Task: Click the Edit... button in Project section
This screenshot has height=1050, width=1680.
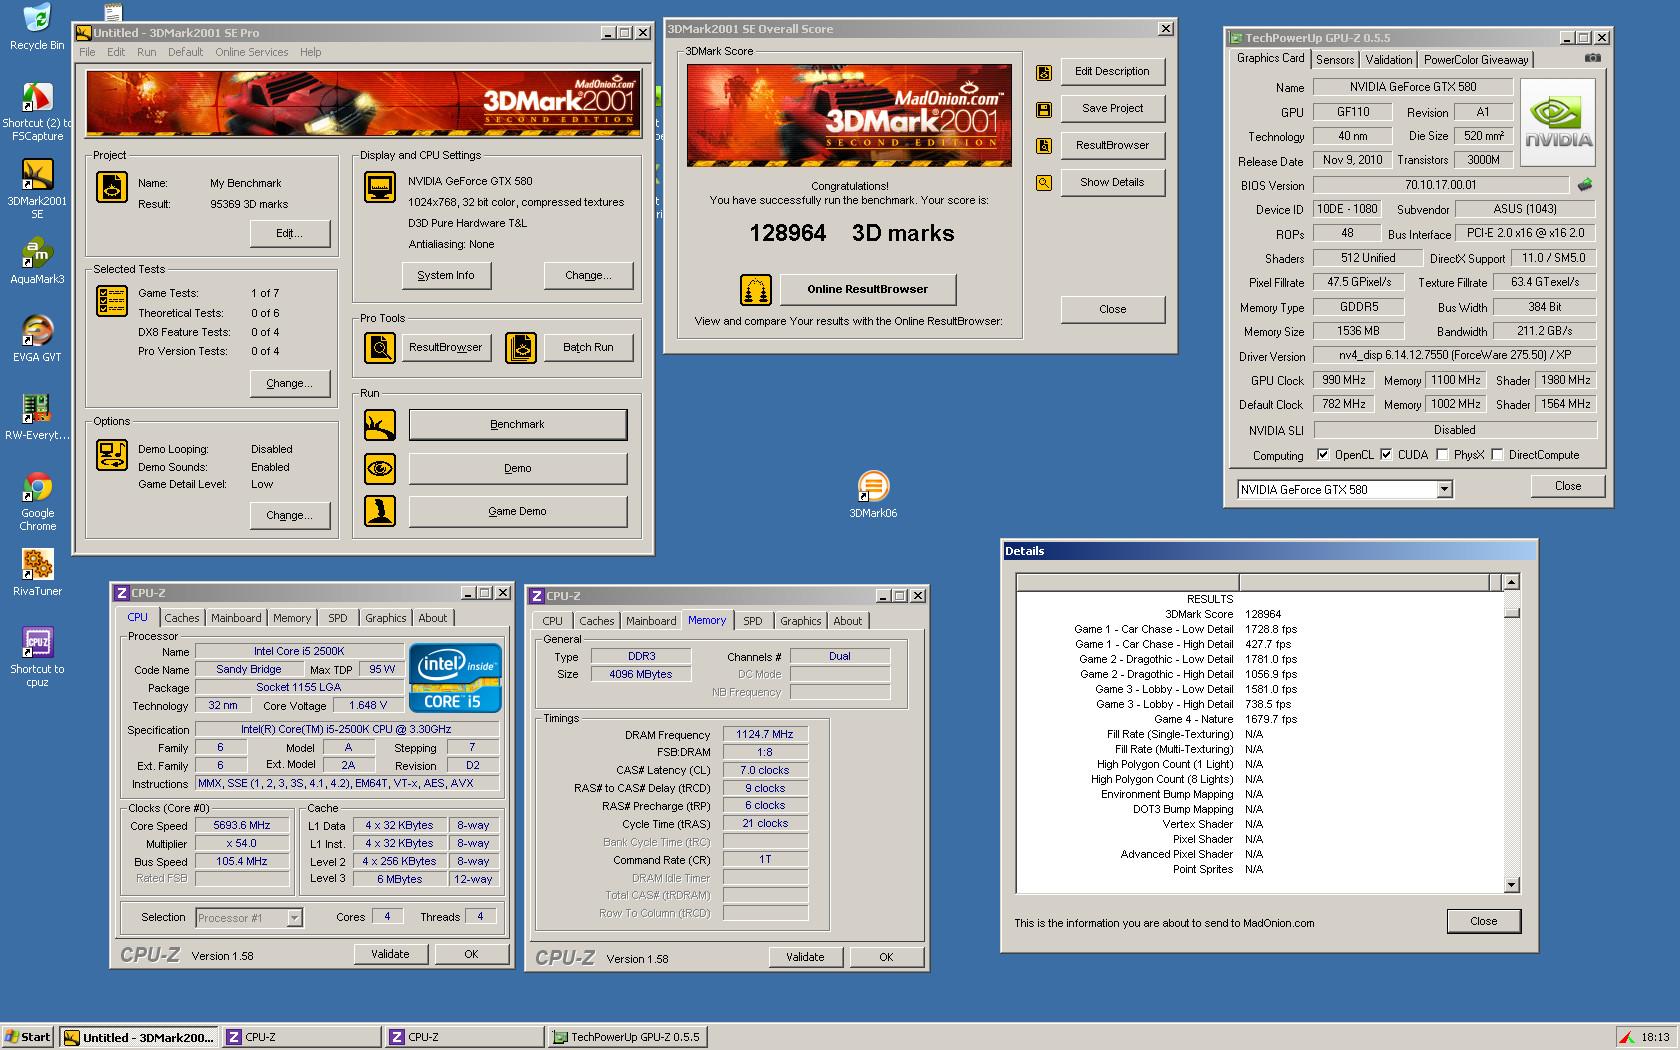Action: click(290, 233)
